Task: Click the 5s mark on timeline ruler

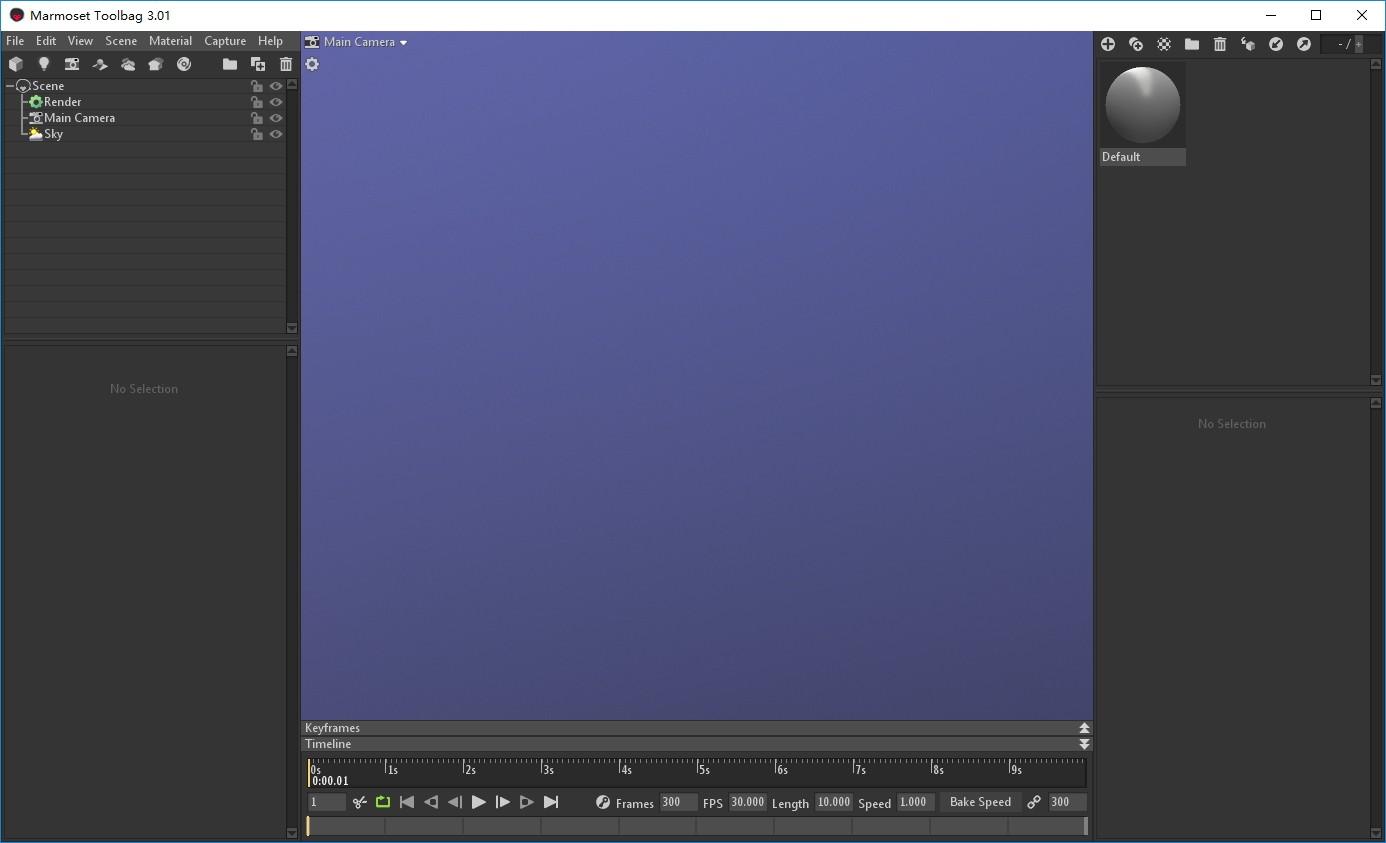Action: pos(703,770)
